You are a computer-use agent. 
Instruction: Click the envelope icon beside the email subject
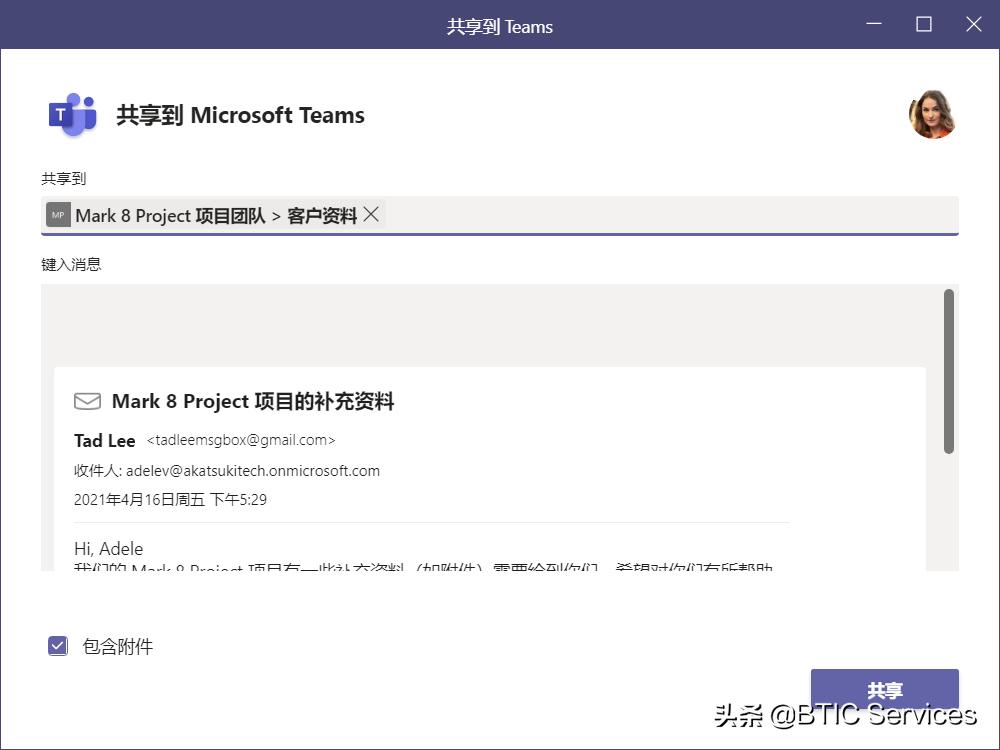tap(87, 400)
